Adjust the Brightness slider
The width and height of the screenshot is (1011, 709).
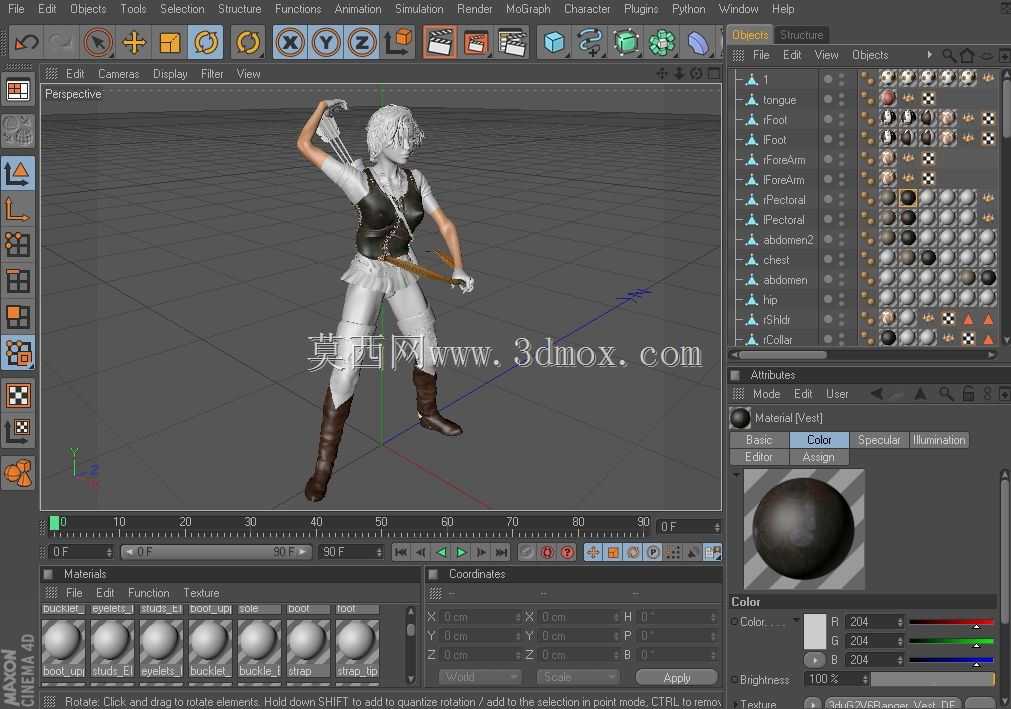coord(932,679)
